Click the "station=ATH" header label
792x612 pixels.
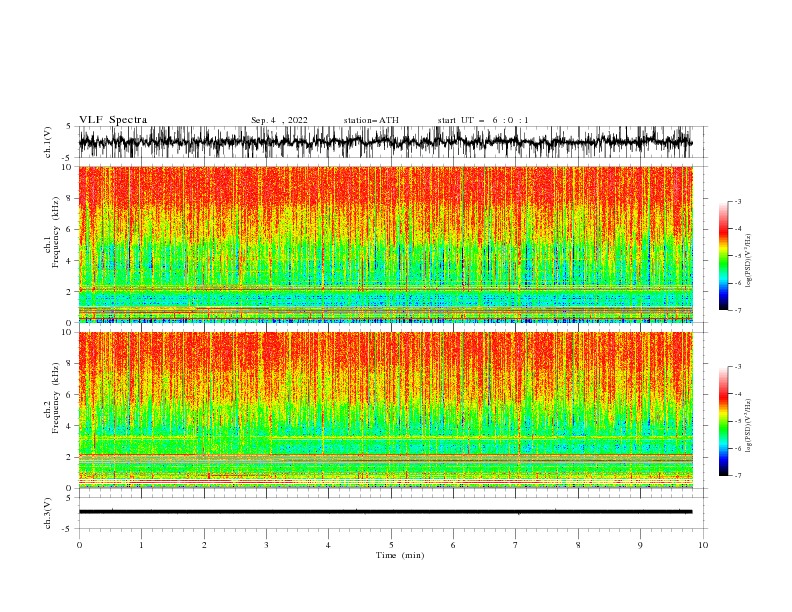[x=371, y=120]
